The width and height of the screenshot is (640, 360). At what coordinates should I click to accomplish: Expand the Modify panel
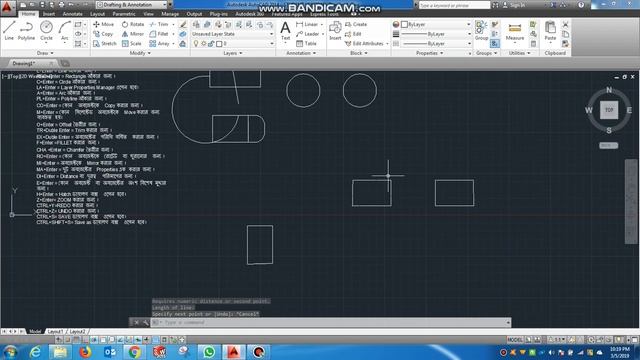tap(140, 53)
